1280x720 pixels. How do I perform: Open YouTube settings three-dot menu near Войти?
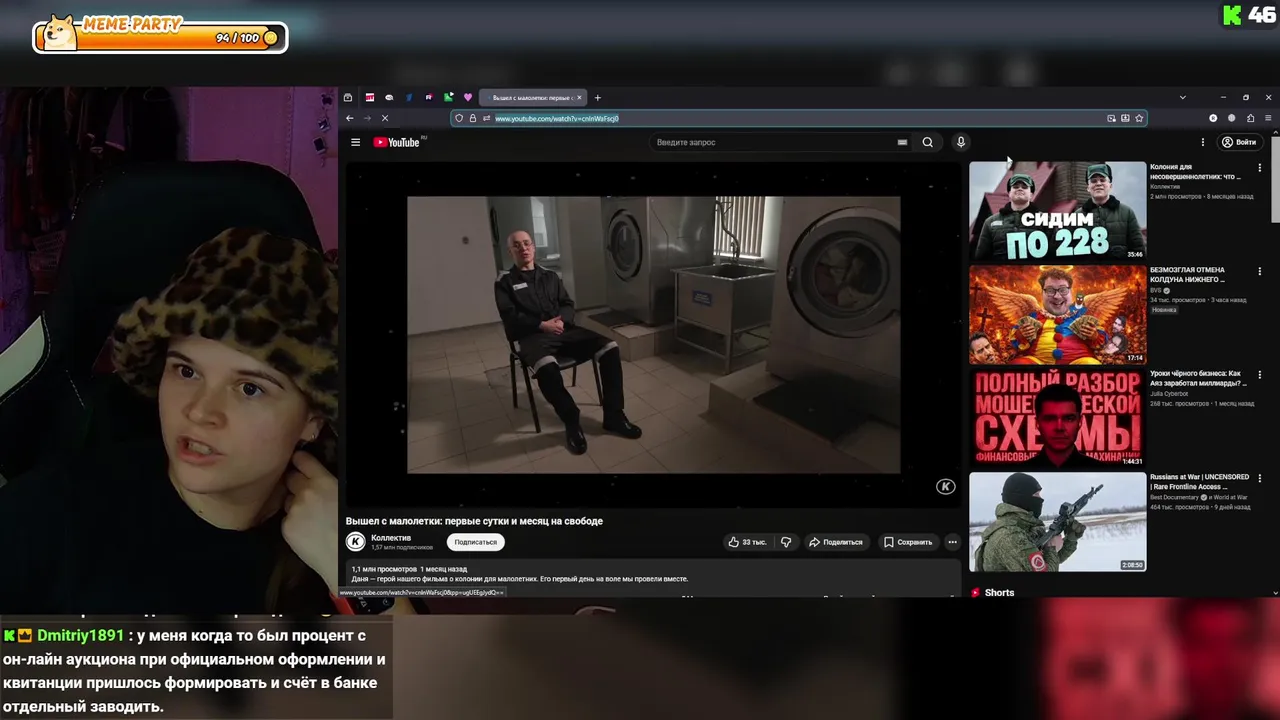coord(1203,142)
